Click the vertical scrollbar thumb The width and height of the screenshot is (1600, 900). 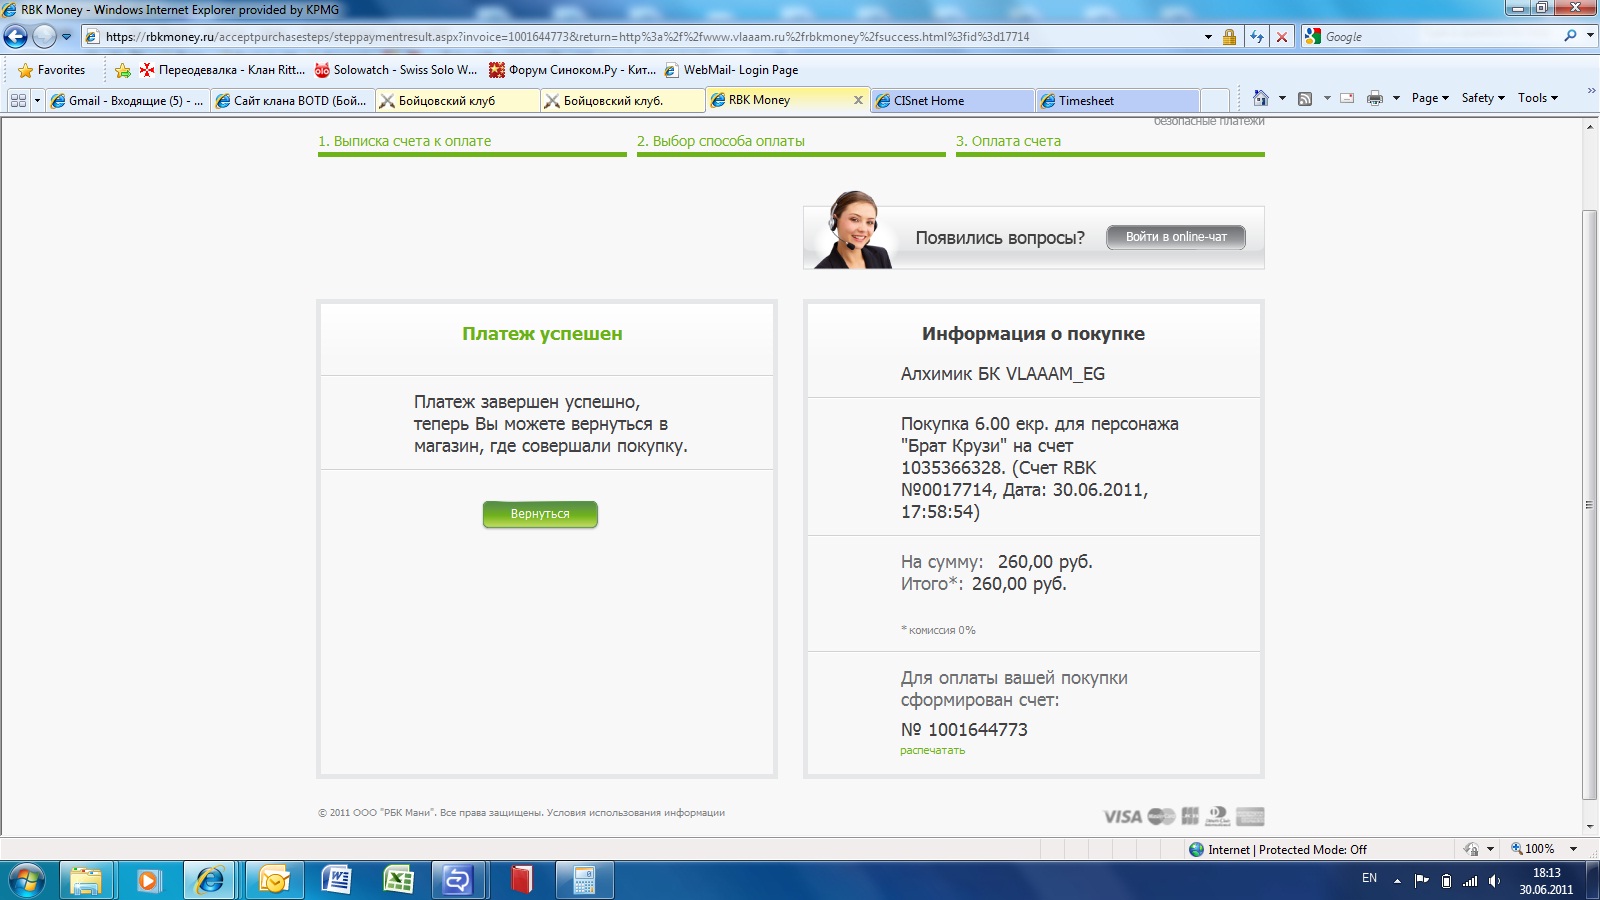pyautogui.click(x=1589, y=505)
